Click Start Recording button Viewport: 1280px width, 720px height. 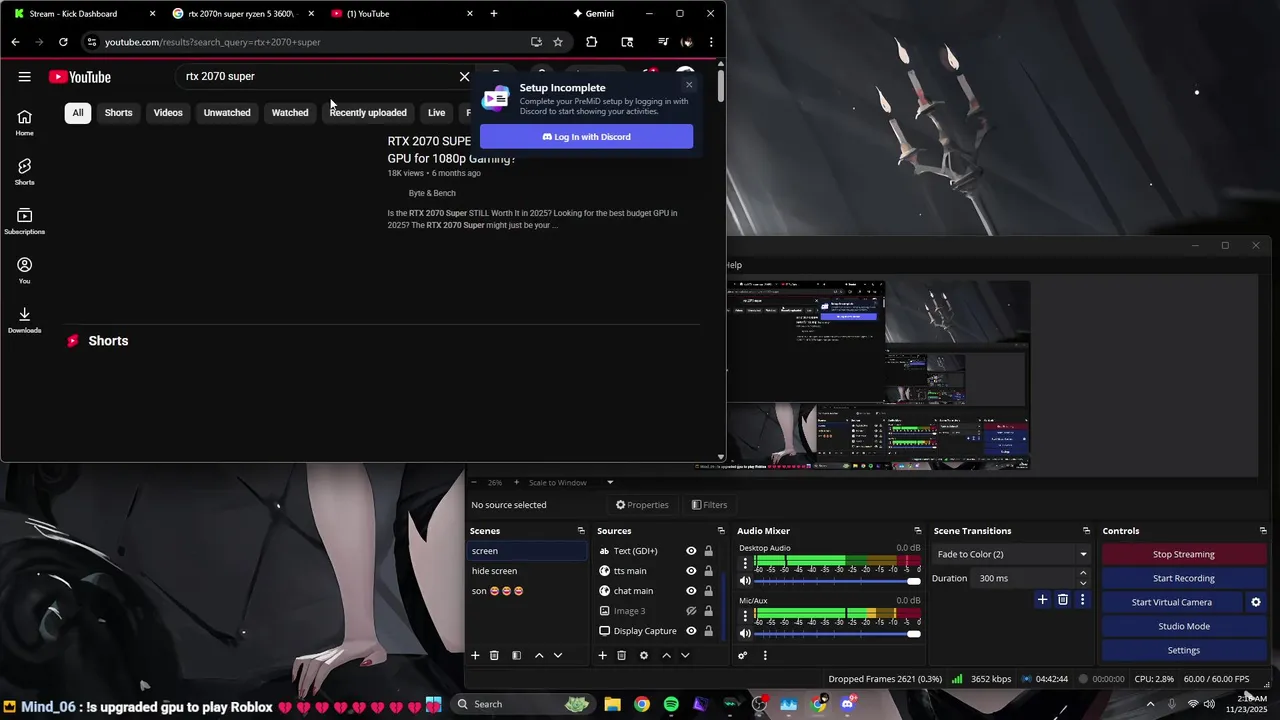pyautogui.click(x=1184, y=578)
